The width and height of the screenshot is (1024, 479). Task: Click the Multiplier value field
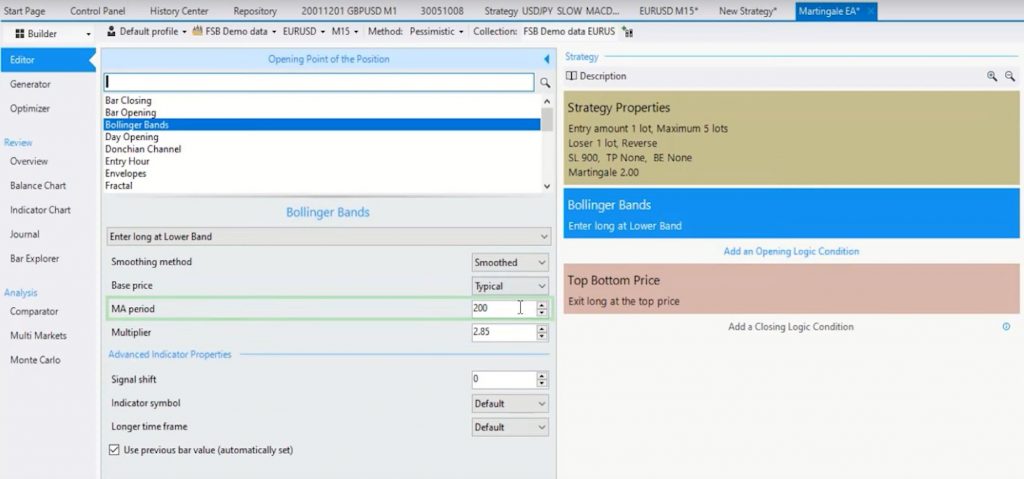502,332
